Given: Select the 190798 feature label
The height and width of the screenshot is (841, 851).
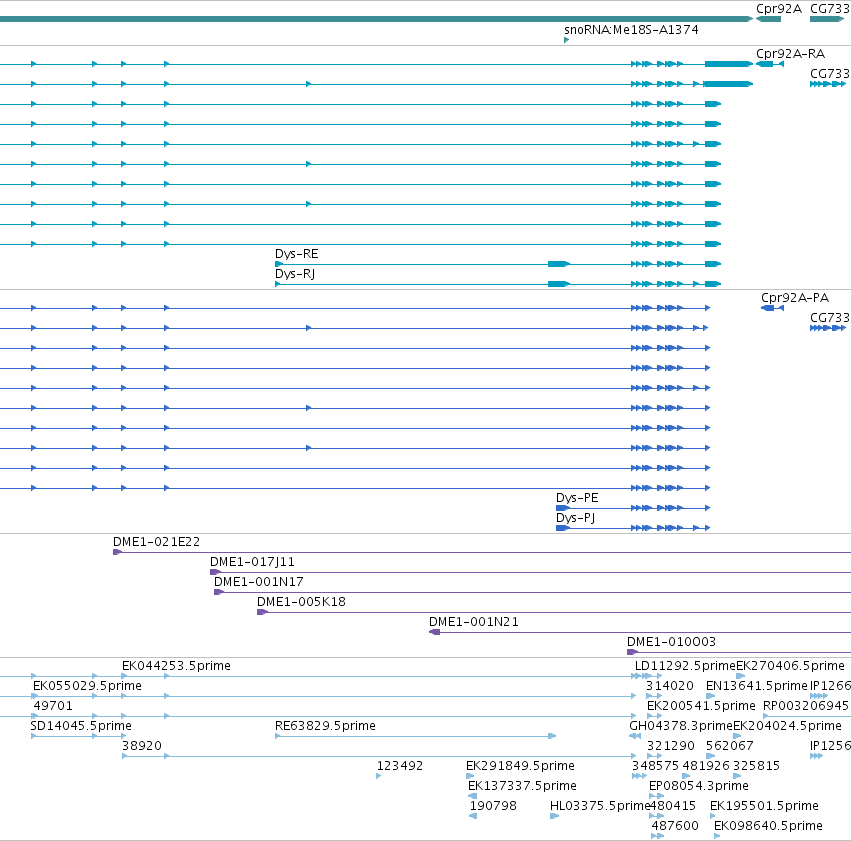Looking at the screenshot, I should pos(493,806).
